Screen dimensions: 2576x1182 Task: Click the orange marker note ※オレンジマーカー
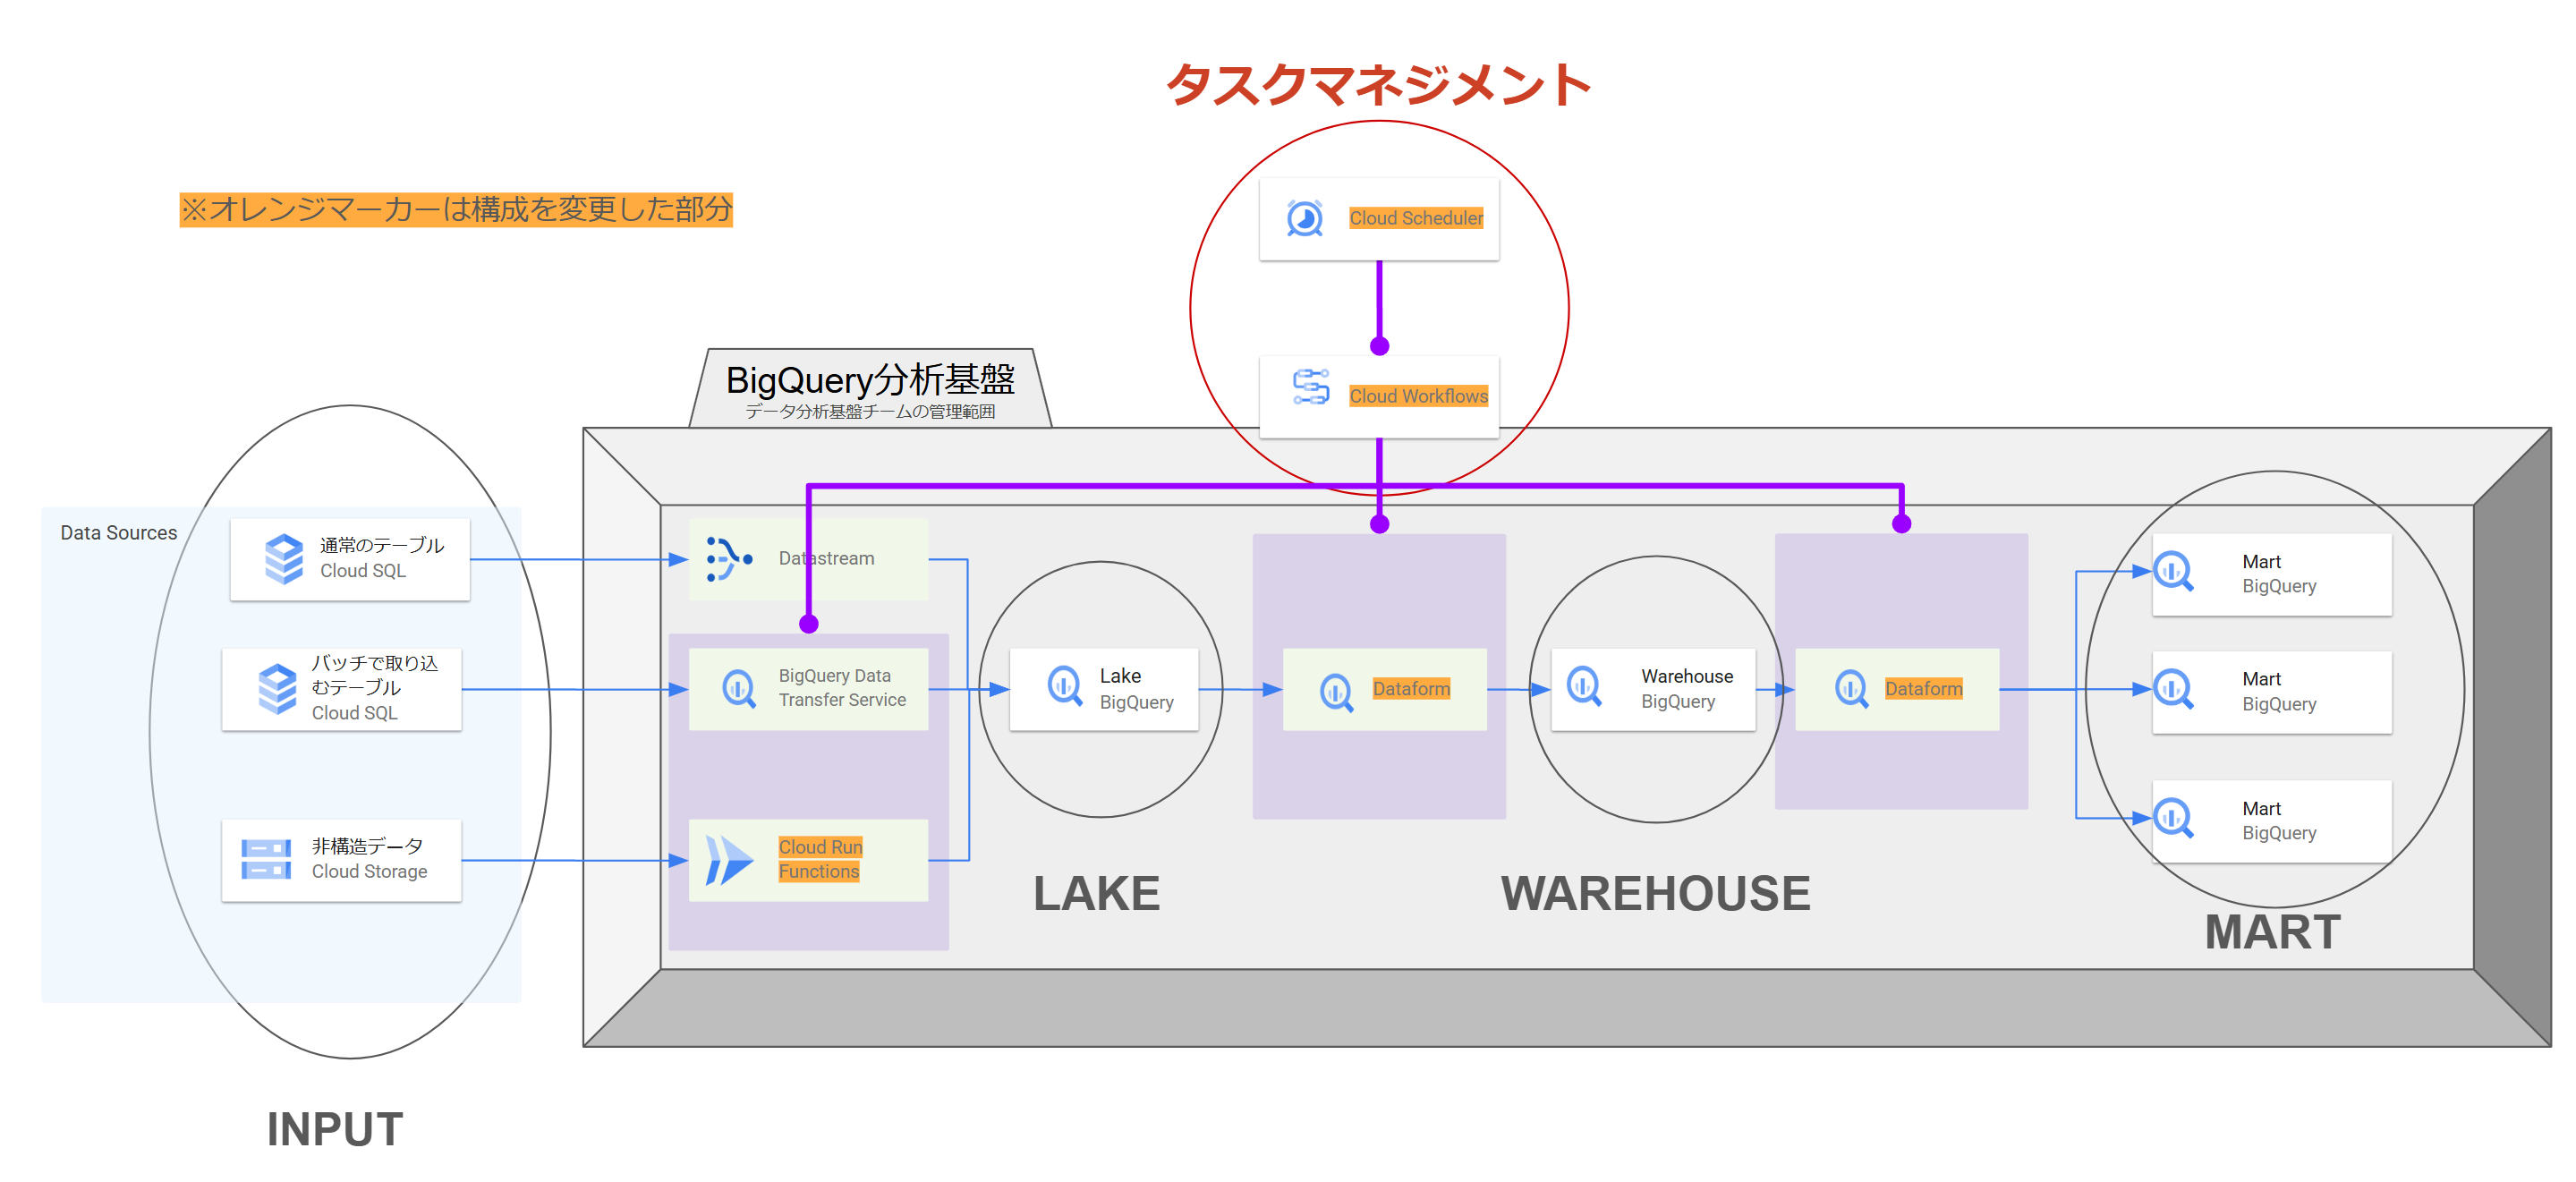pyautogui.click(x=456, y=209)
